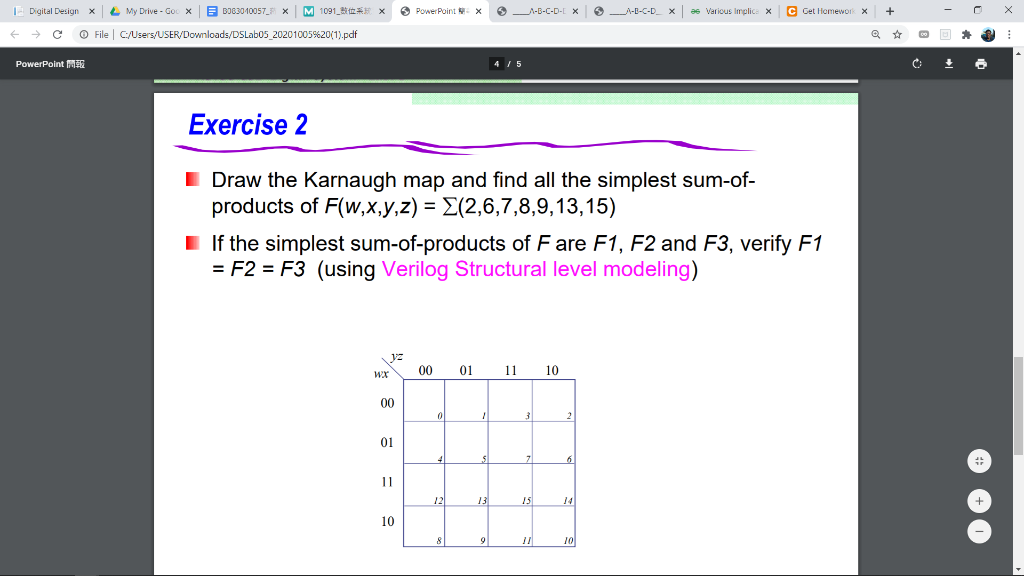Print the current PDF document
The image size is (1024, 576).
(981, 63)
